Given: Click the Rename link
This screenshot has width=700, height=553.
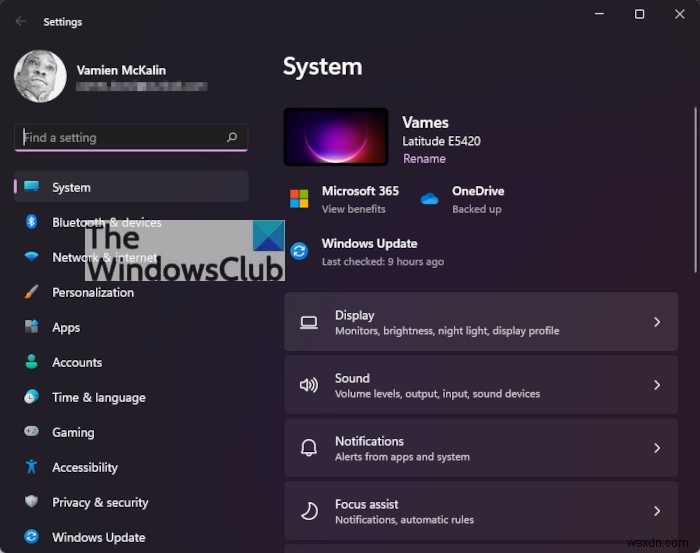Looking at the screenshot, I should (424, 158).
